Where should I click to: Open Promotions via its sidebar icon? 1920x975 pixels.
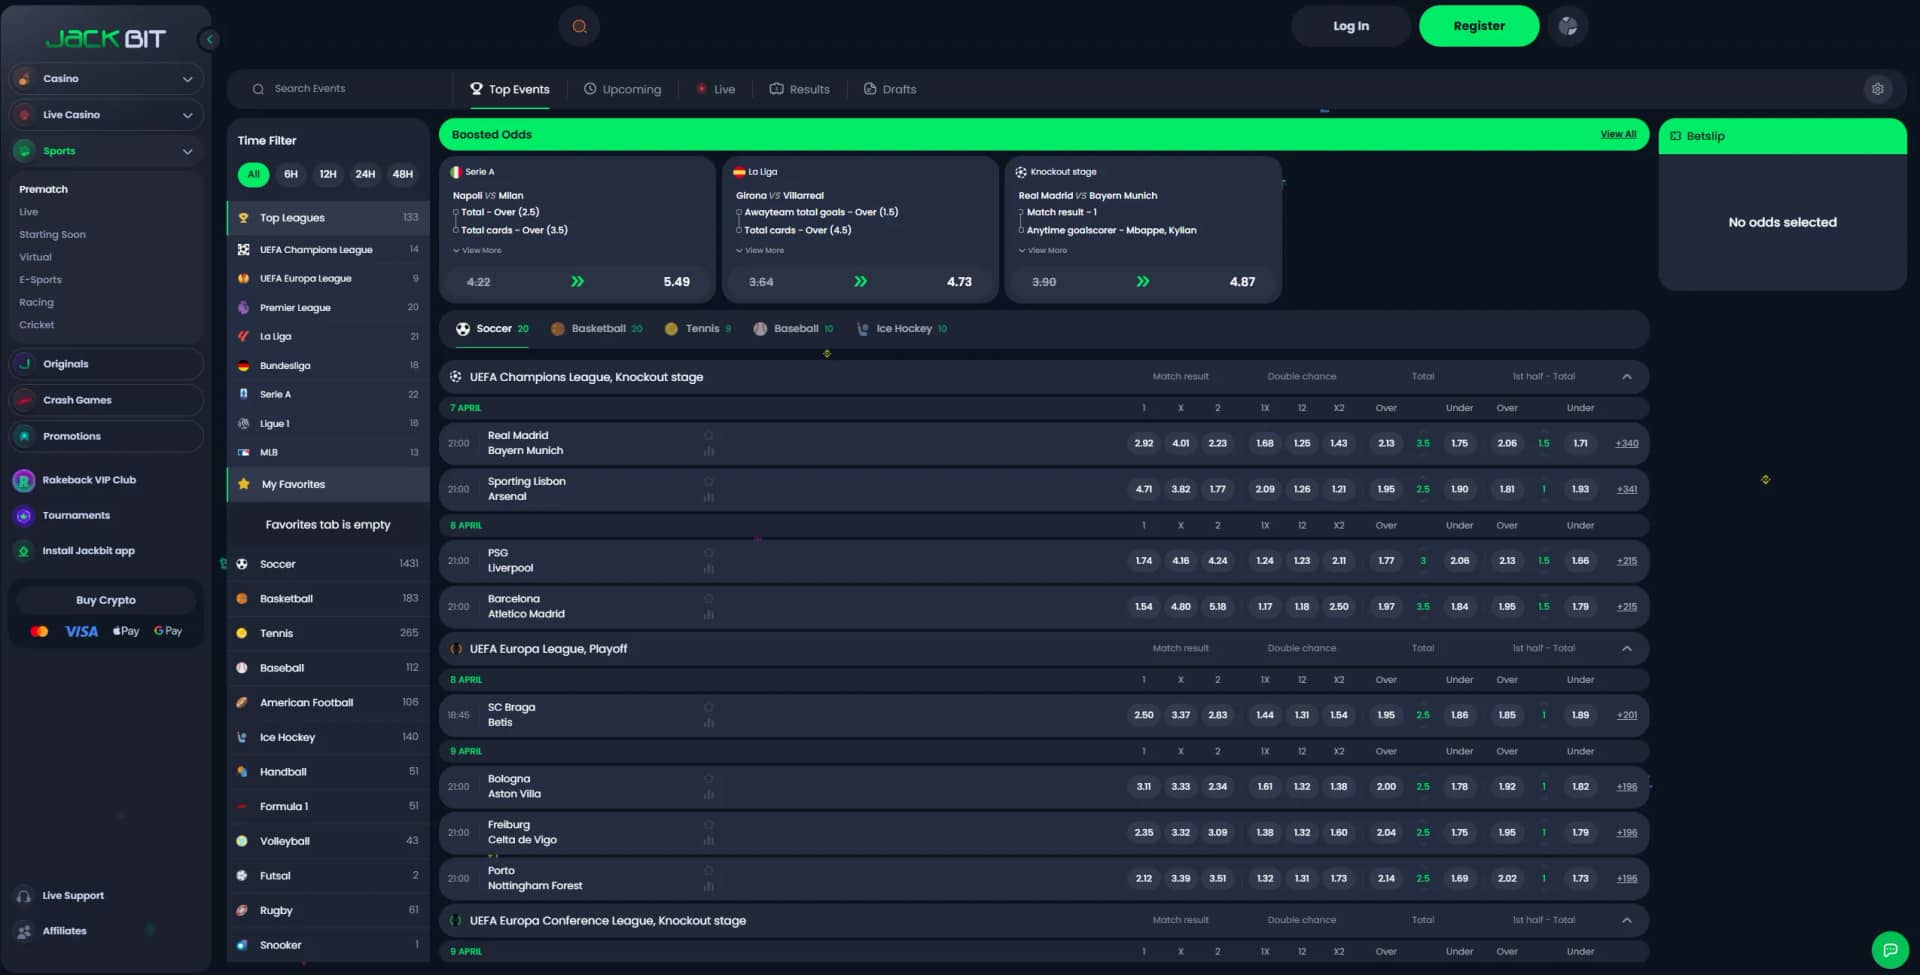(22, 436)
